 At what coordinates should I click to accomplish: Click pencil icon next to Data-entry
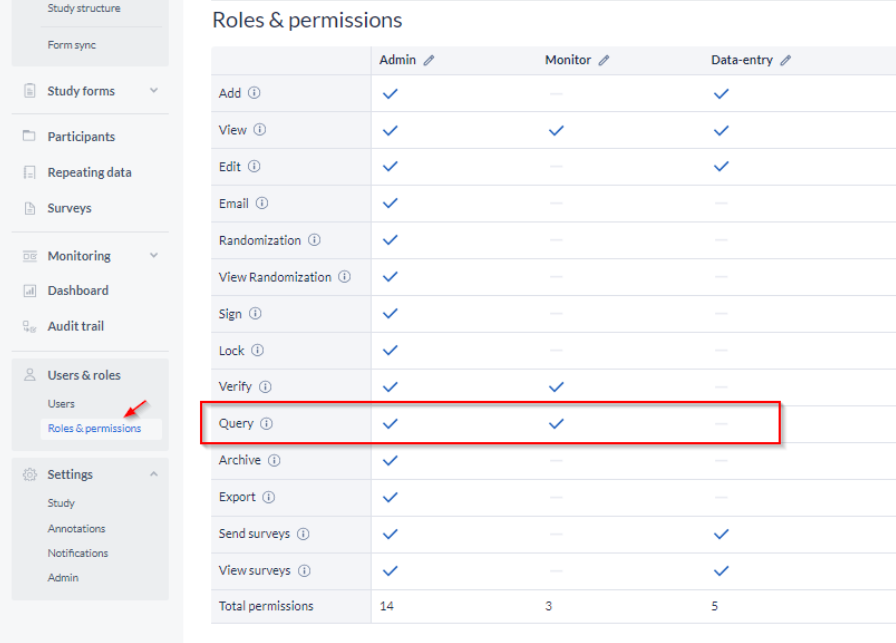click(786, 60)
